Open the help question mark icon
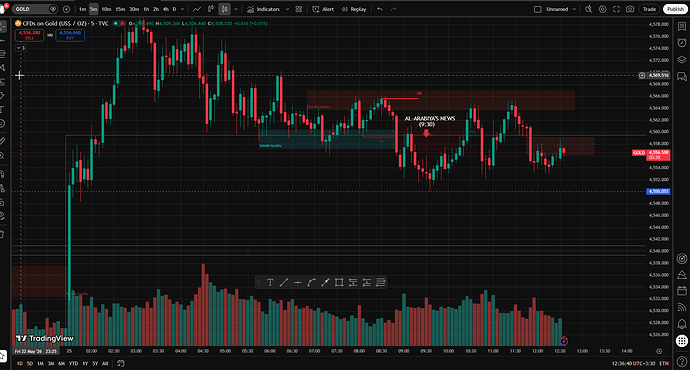The image size is (690, 370). (682, 361)
